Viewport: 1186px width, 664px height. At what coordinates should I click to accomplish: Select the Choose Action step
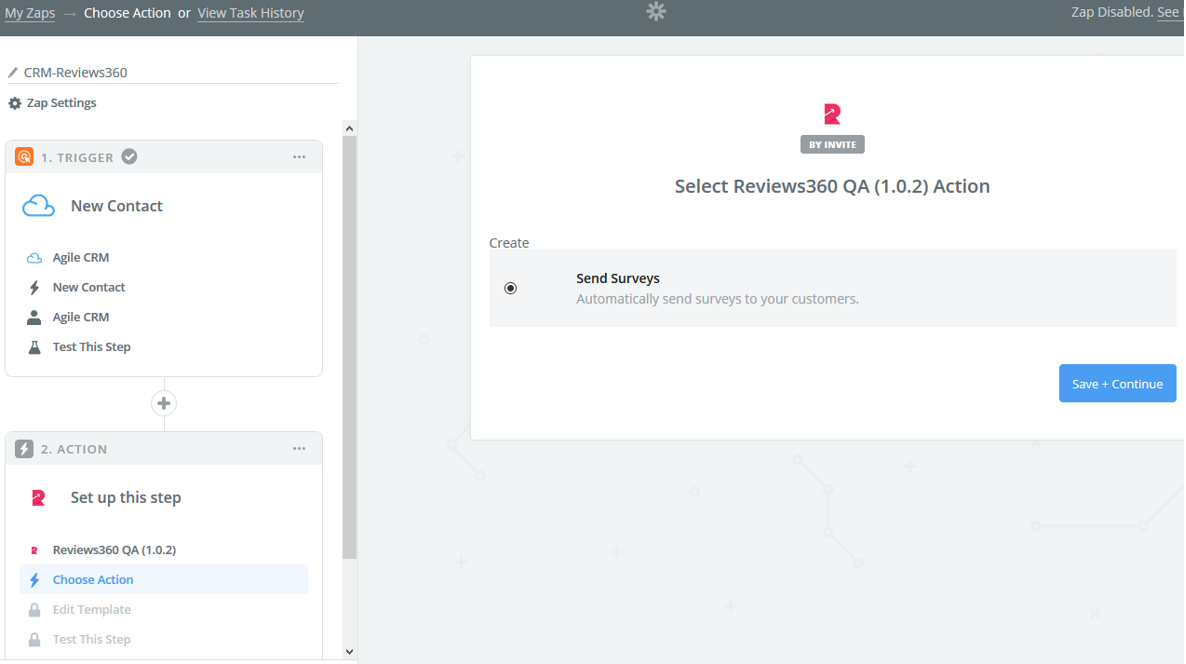pos(163,579)
